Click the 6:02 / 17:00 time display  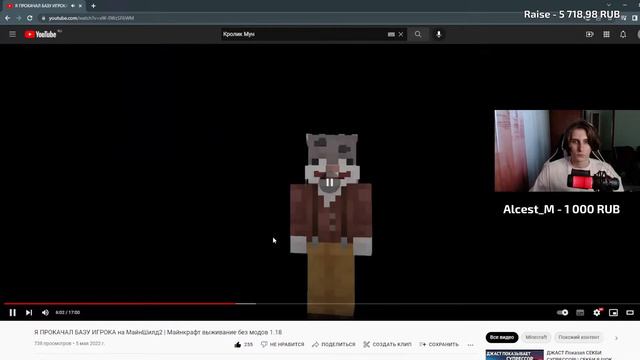pyautogui.click(x=68, y=313)
